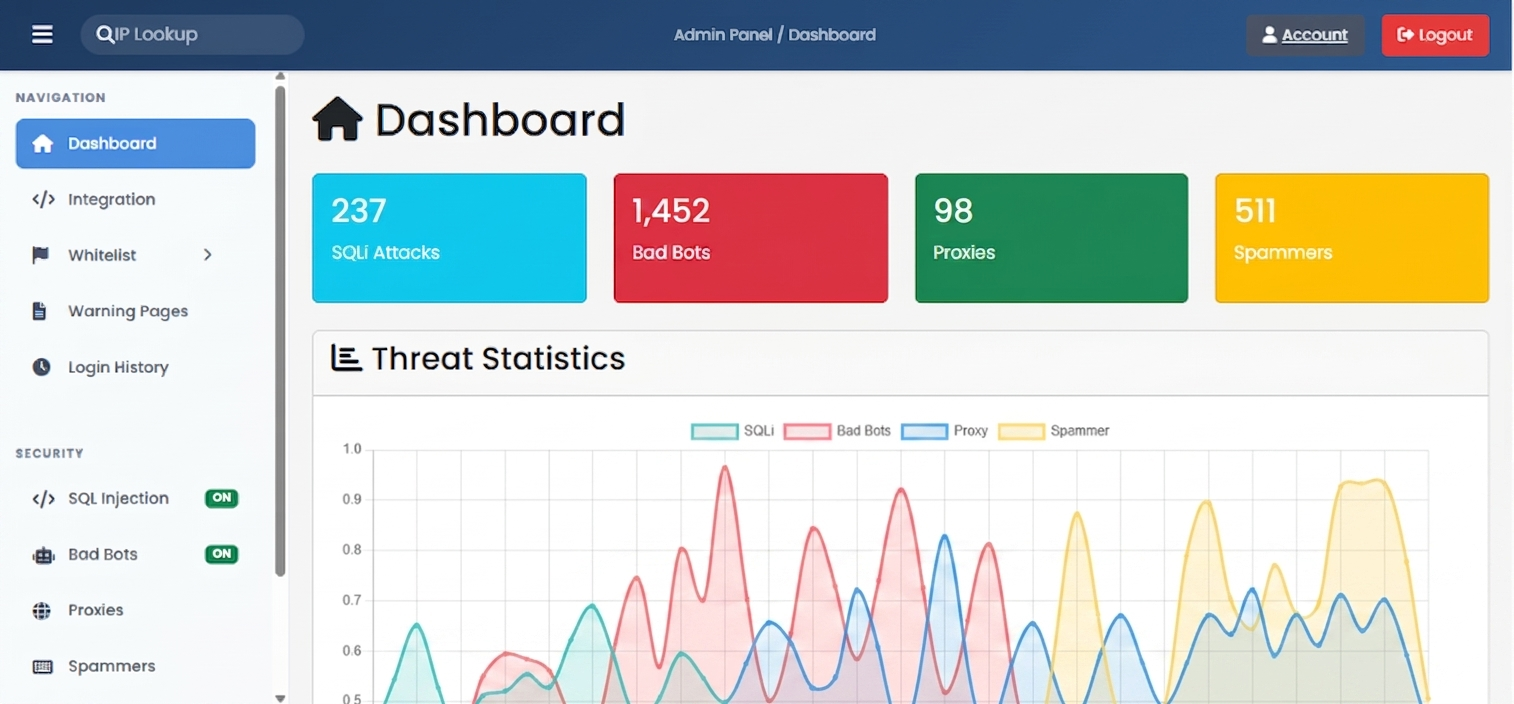Click the Whitelist flag icon
Image resolution: width=1514 pixels, height=704 pixels.
pos(41,255)
